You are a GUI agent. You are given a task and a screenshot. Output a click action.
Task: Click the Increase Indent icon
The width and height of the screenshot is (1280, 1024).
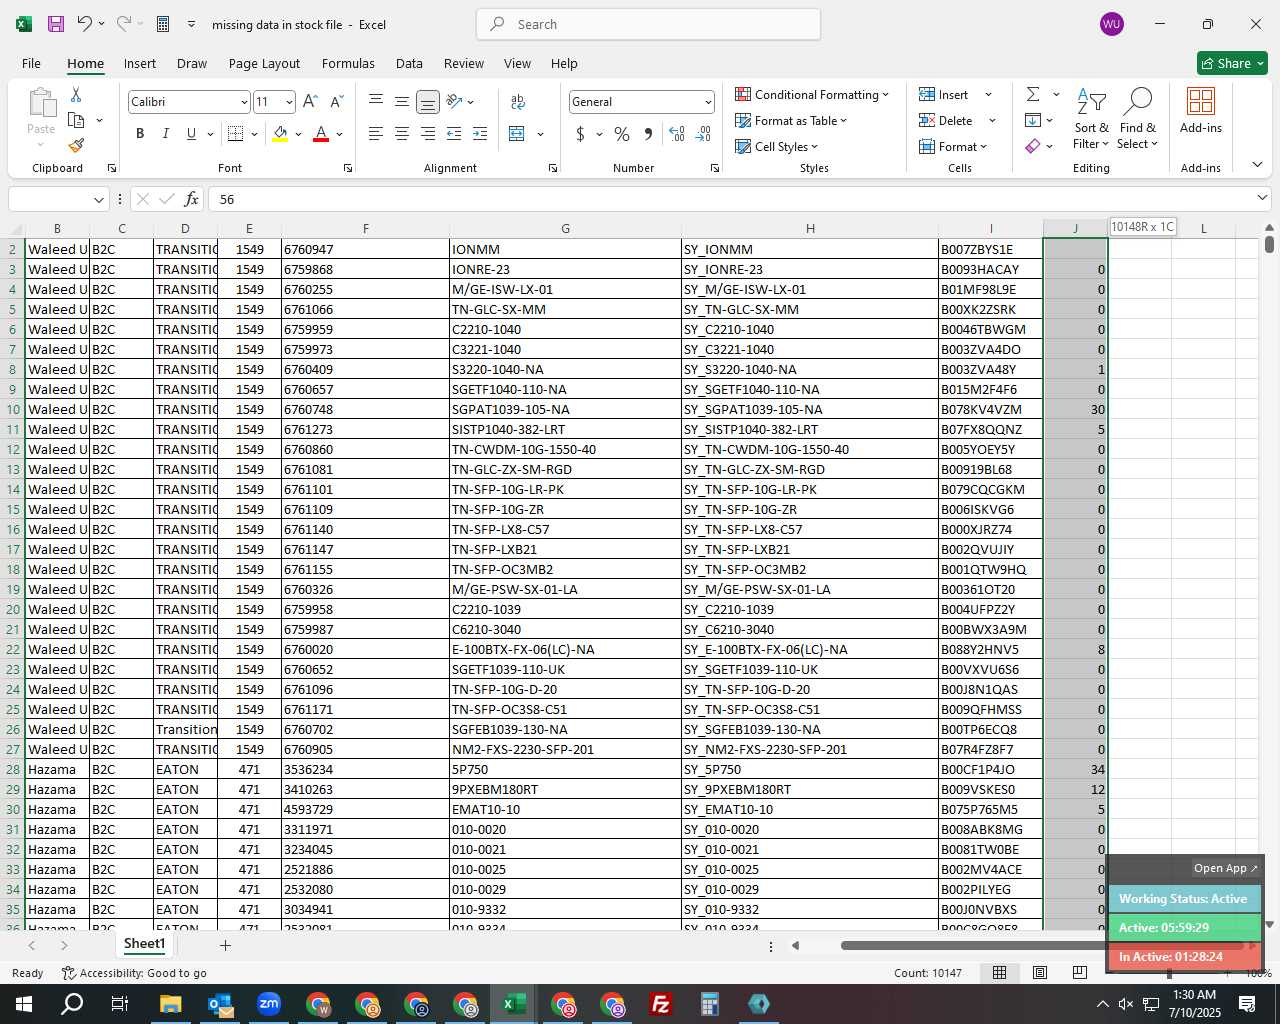[x=480, y=133]
